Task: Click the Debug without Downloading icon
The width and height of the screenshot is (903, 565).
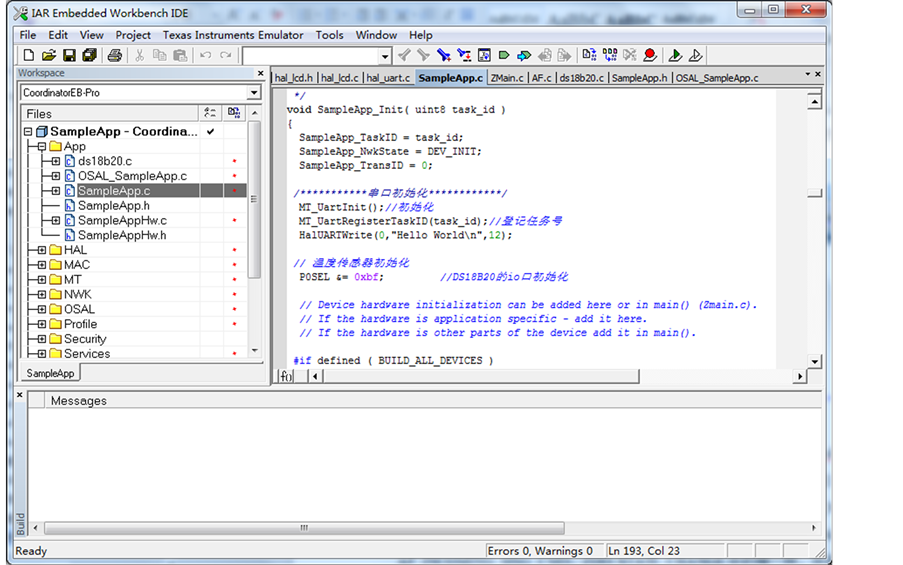Action: tap(696, 56)
